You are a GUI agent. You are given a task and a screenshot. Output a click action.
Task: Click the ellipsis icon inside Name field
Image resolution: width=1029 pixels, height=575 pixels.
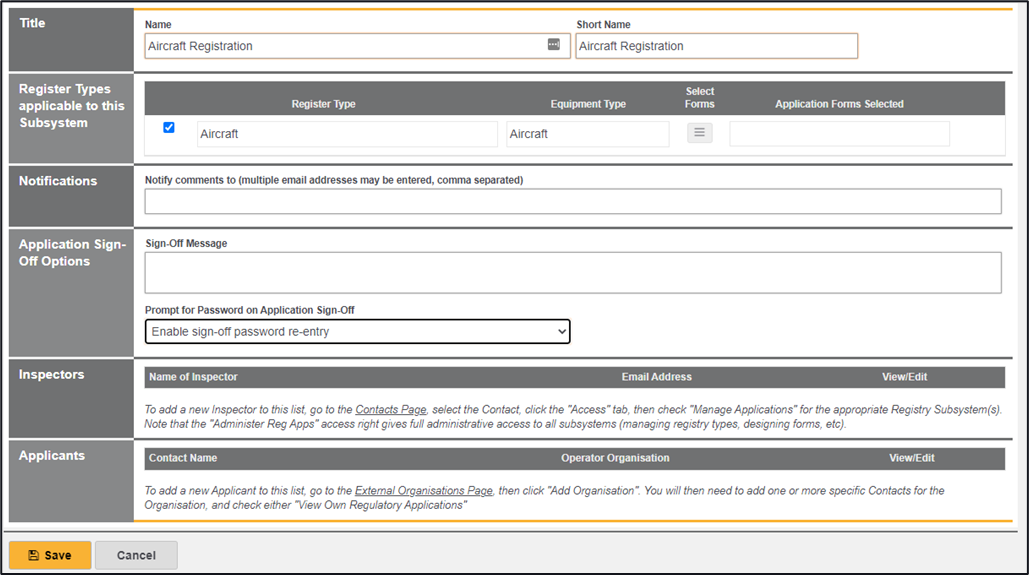click(x=554, y=45)
